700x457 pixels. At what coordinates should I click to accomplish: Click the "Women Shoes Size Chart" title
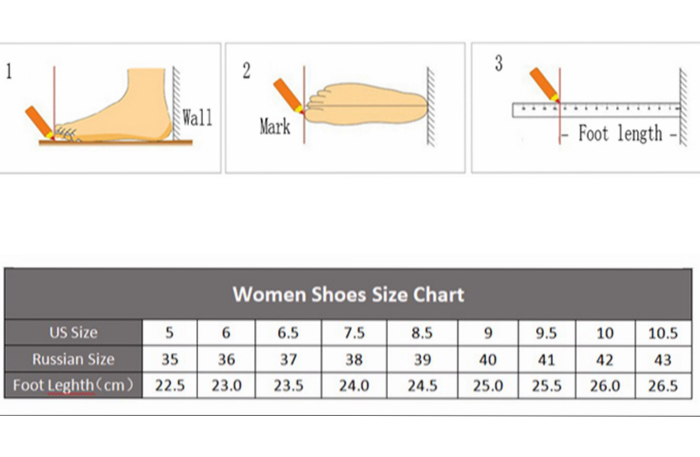pyautogui.click(x=348, y=294)
